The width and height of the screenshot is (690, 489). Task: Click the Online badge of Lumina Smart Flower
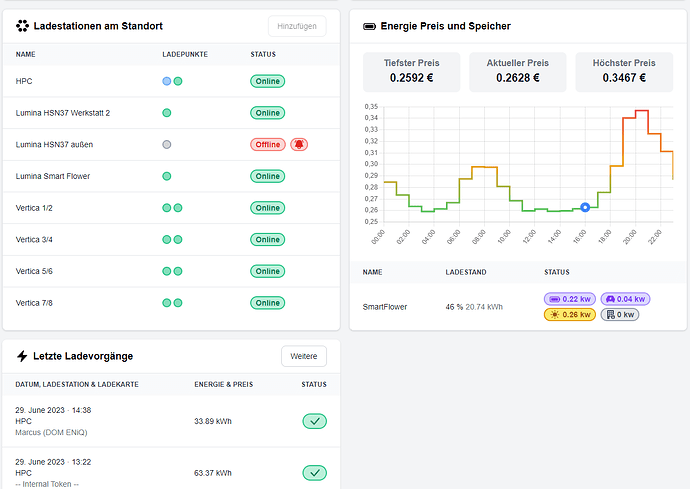(268, 176)
